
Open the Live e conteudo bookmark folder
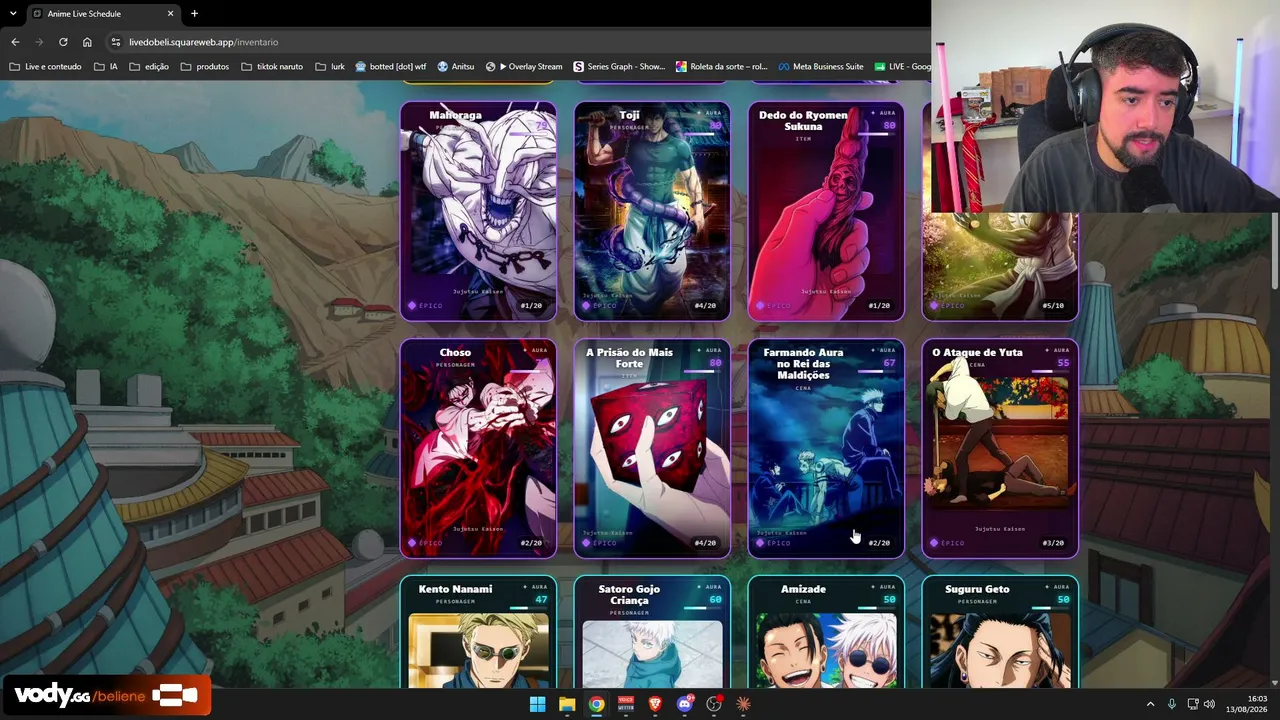[45, 67]
